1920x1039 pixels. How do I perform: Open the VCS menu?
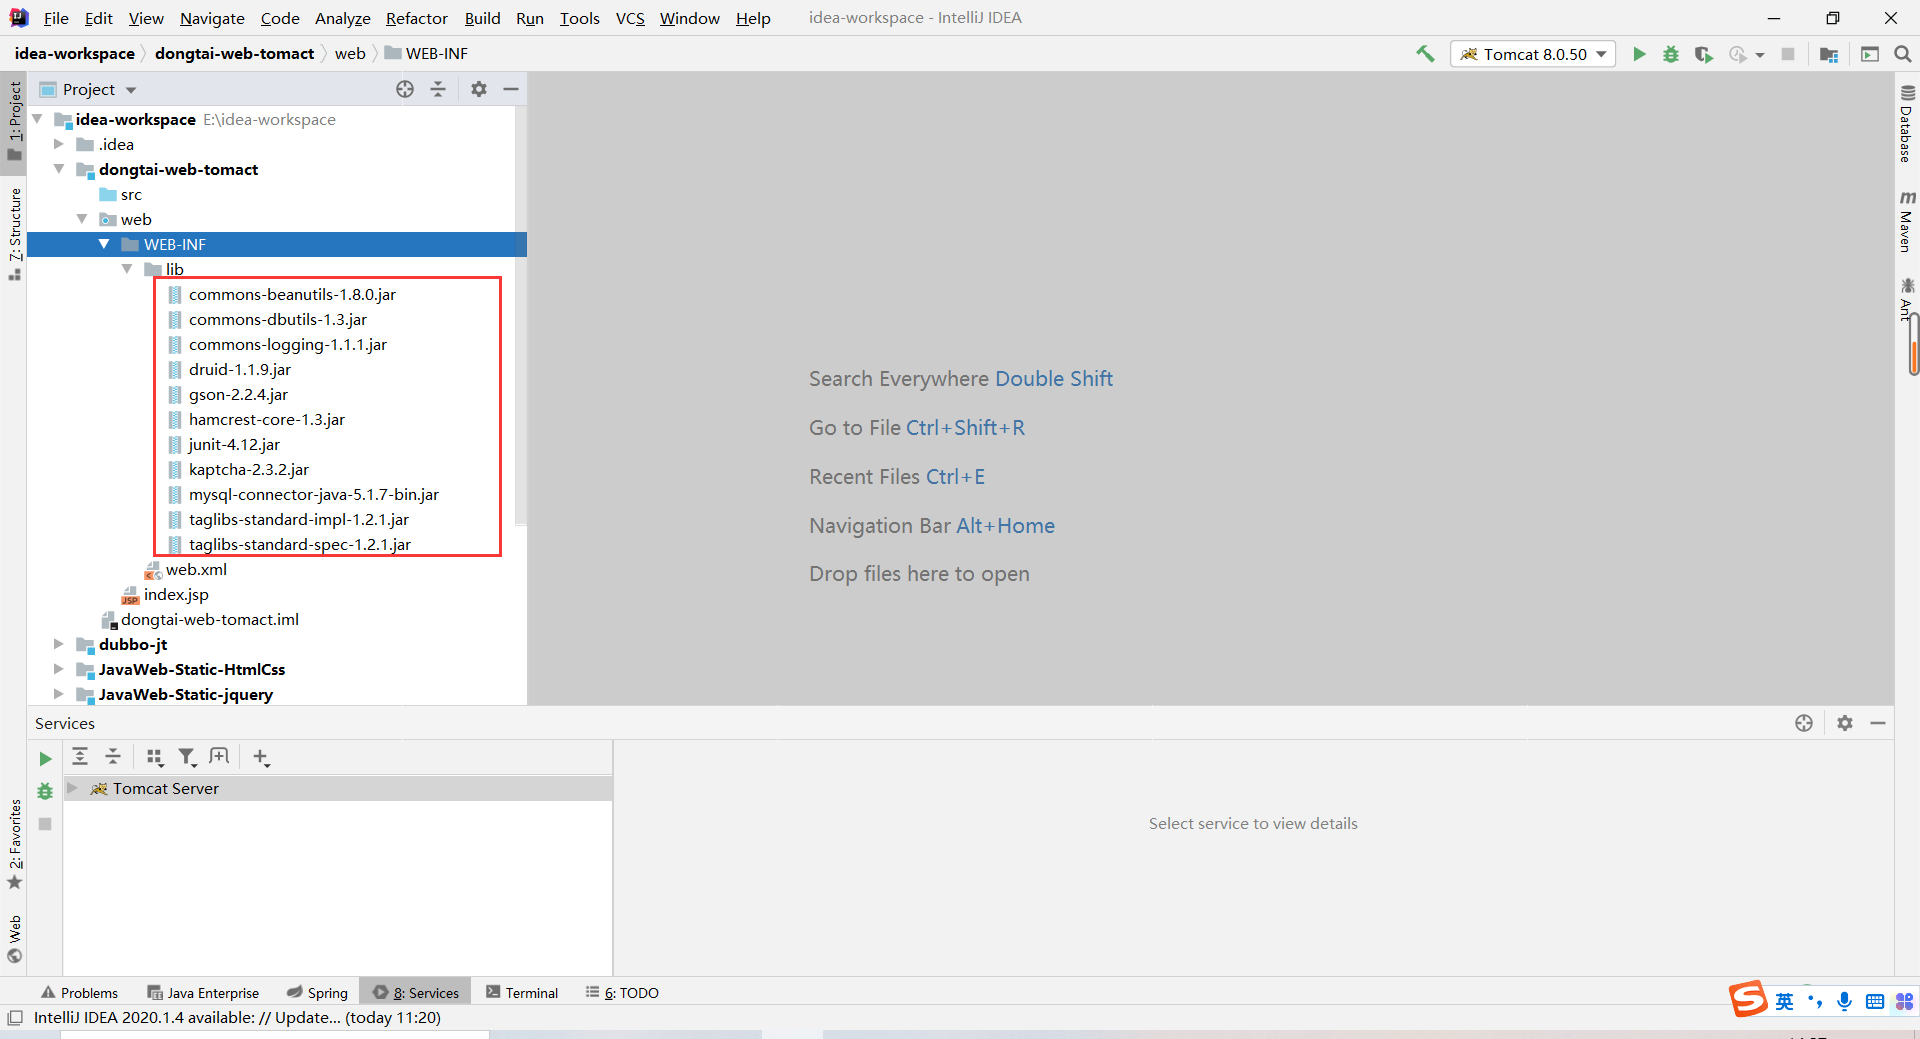(630, 18)
